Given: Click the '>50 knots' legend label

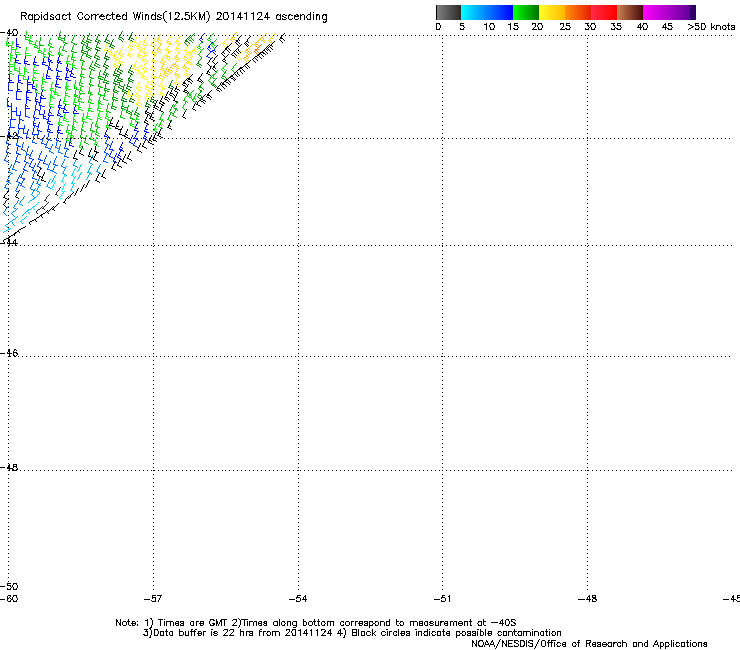Looking at the screenshot, I should [711, 27].
